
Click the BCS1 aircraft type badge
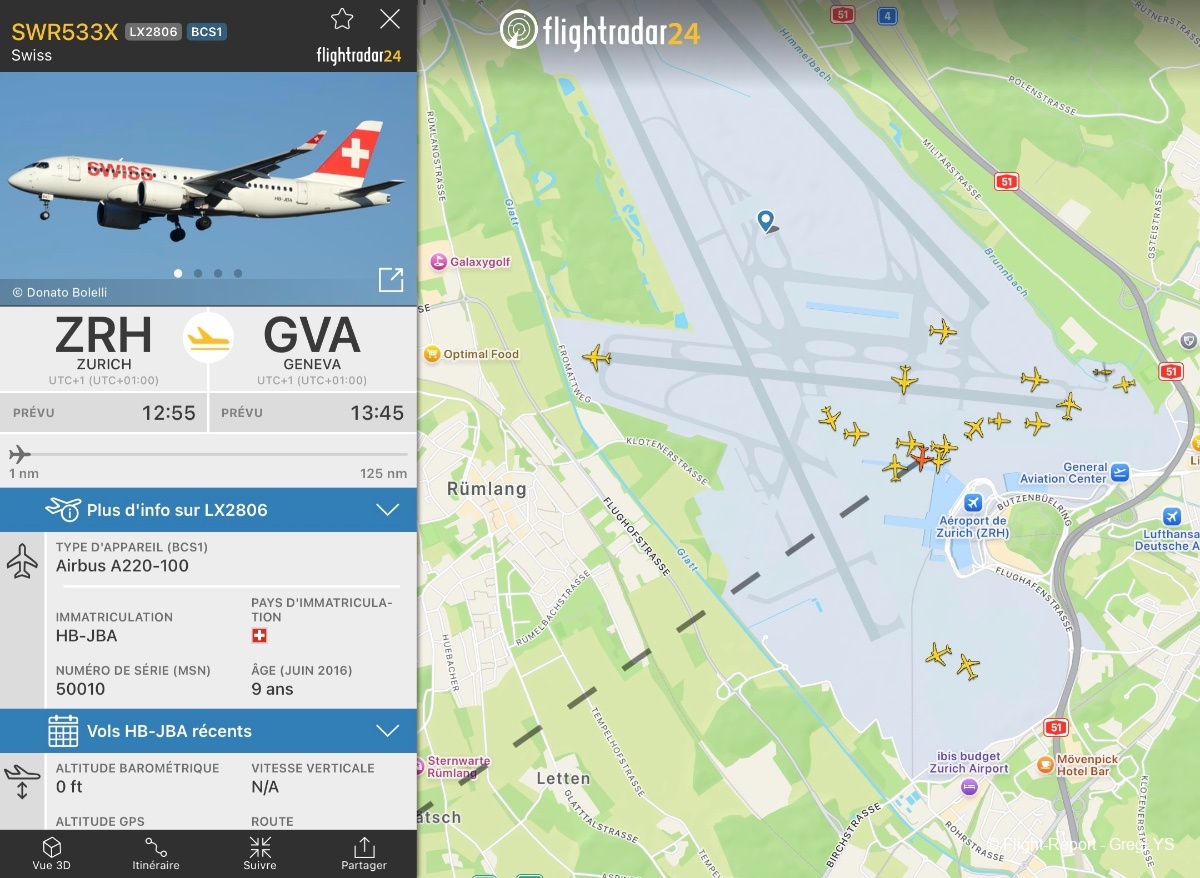point(207,32)
